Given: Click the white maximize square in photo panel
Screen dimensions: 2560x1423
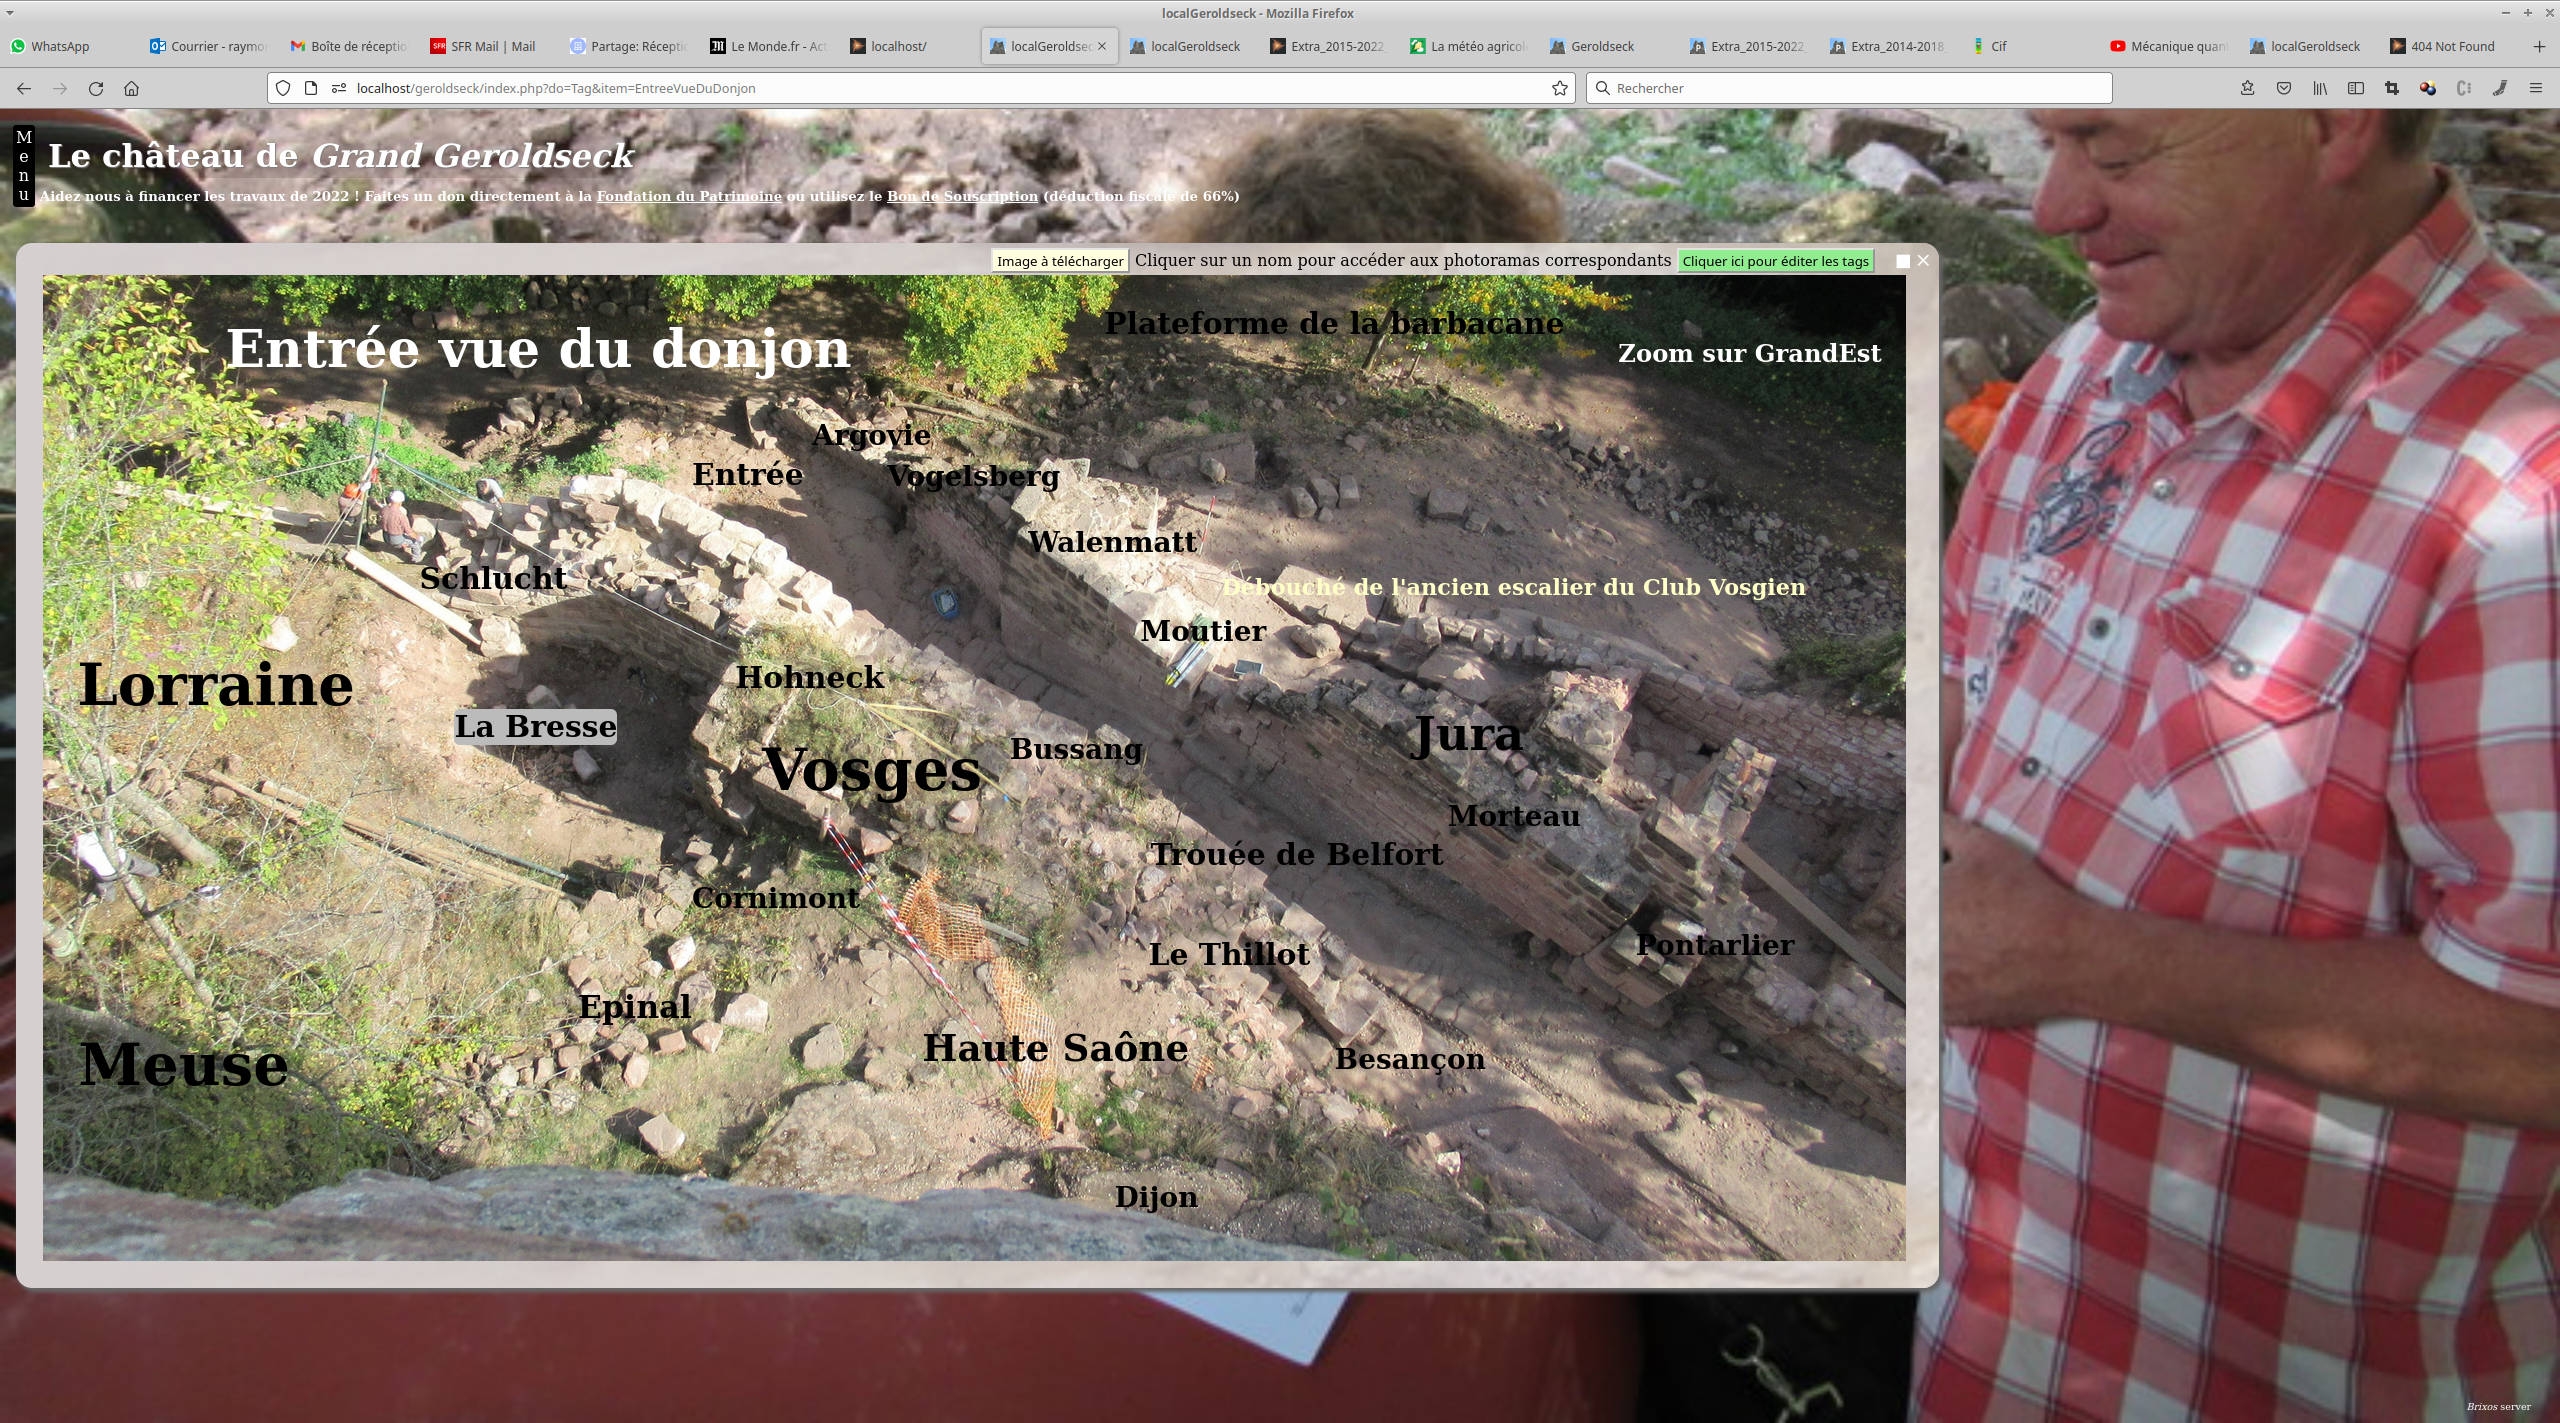Looking at the screenshot, I should [1903, 261].
